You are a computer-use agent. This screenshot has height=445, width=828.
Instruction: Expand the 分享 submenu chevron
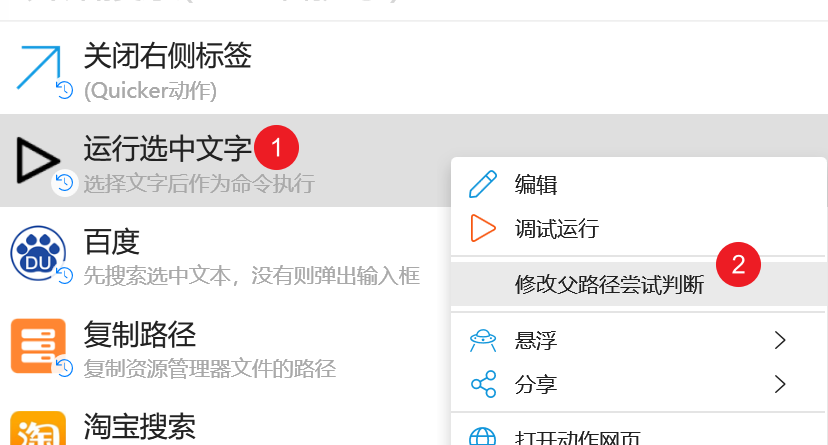(x=780, y=384)
